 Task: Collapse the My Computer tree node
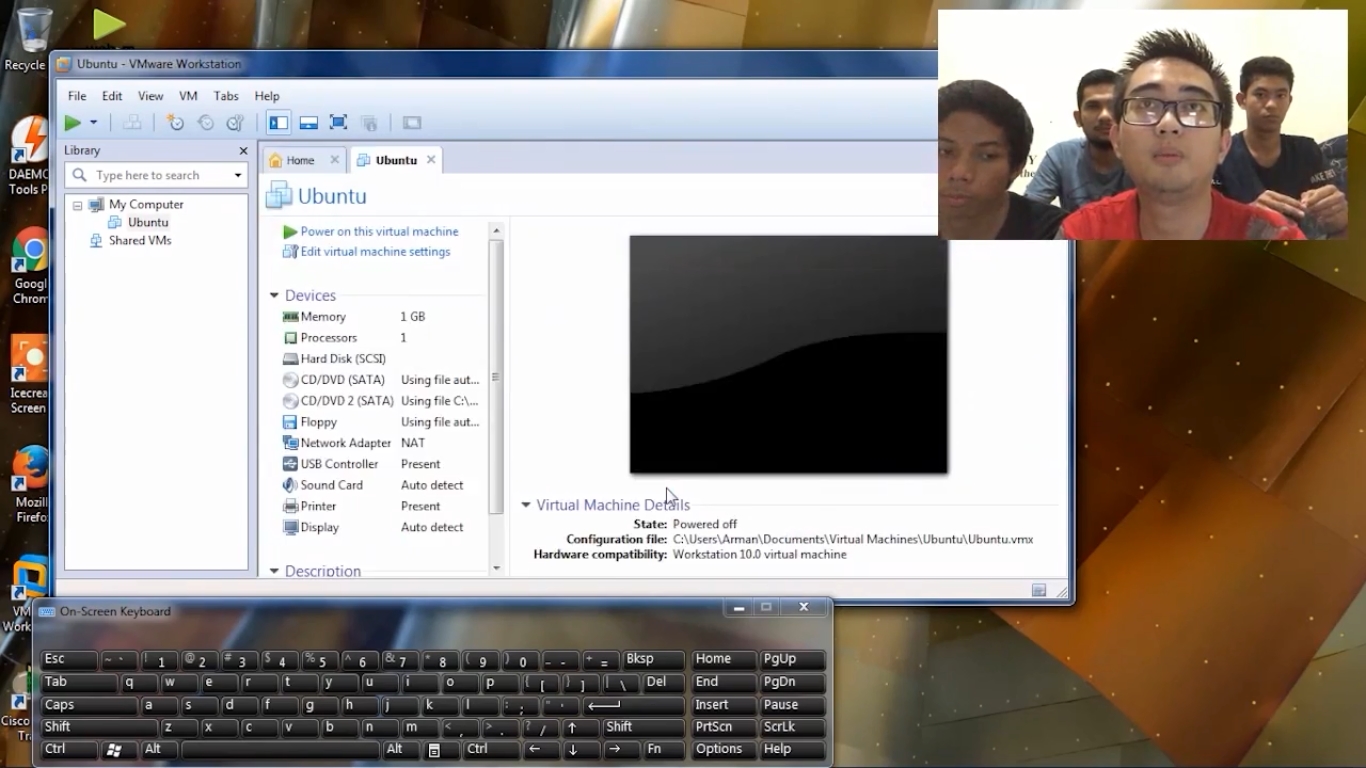click(77, 205)
